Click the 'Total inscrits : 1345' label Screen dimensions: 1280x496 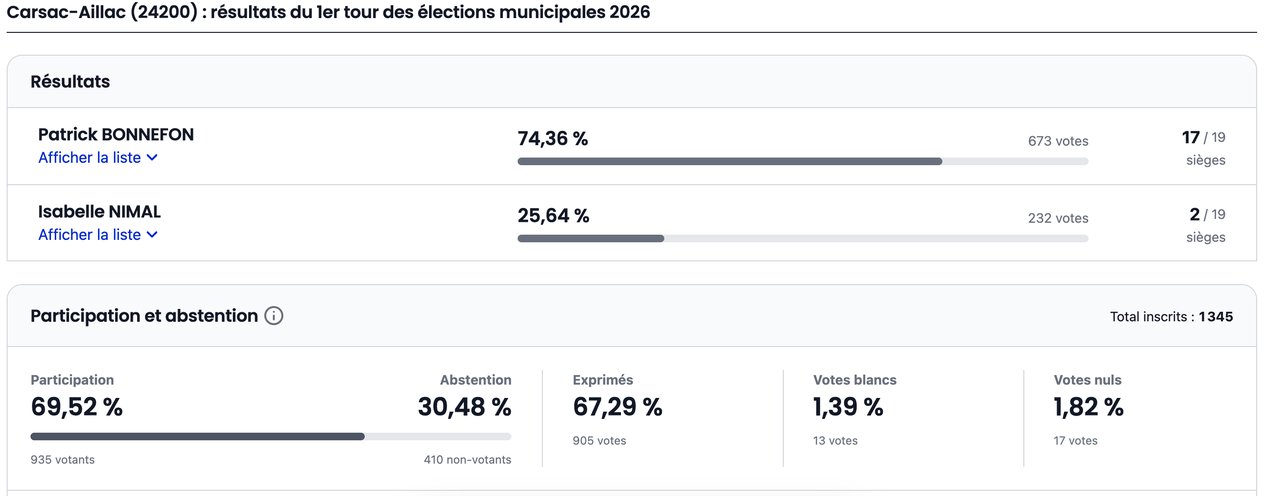(1171, 317)
